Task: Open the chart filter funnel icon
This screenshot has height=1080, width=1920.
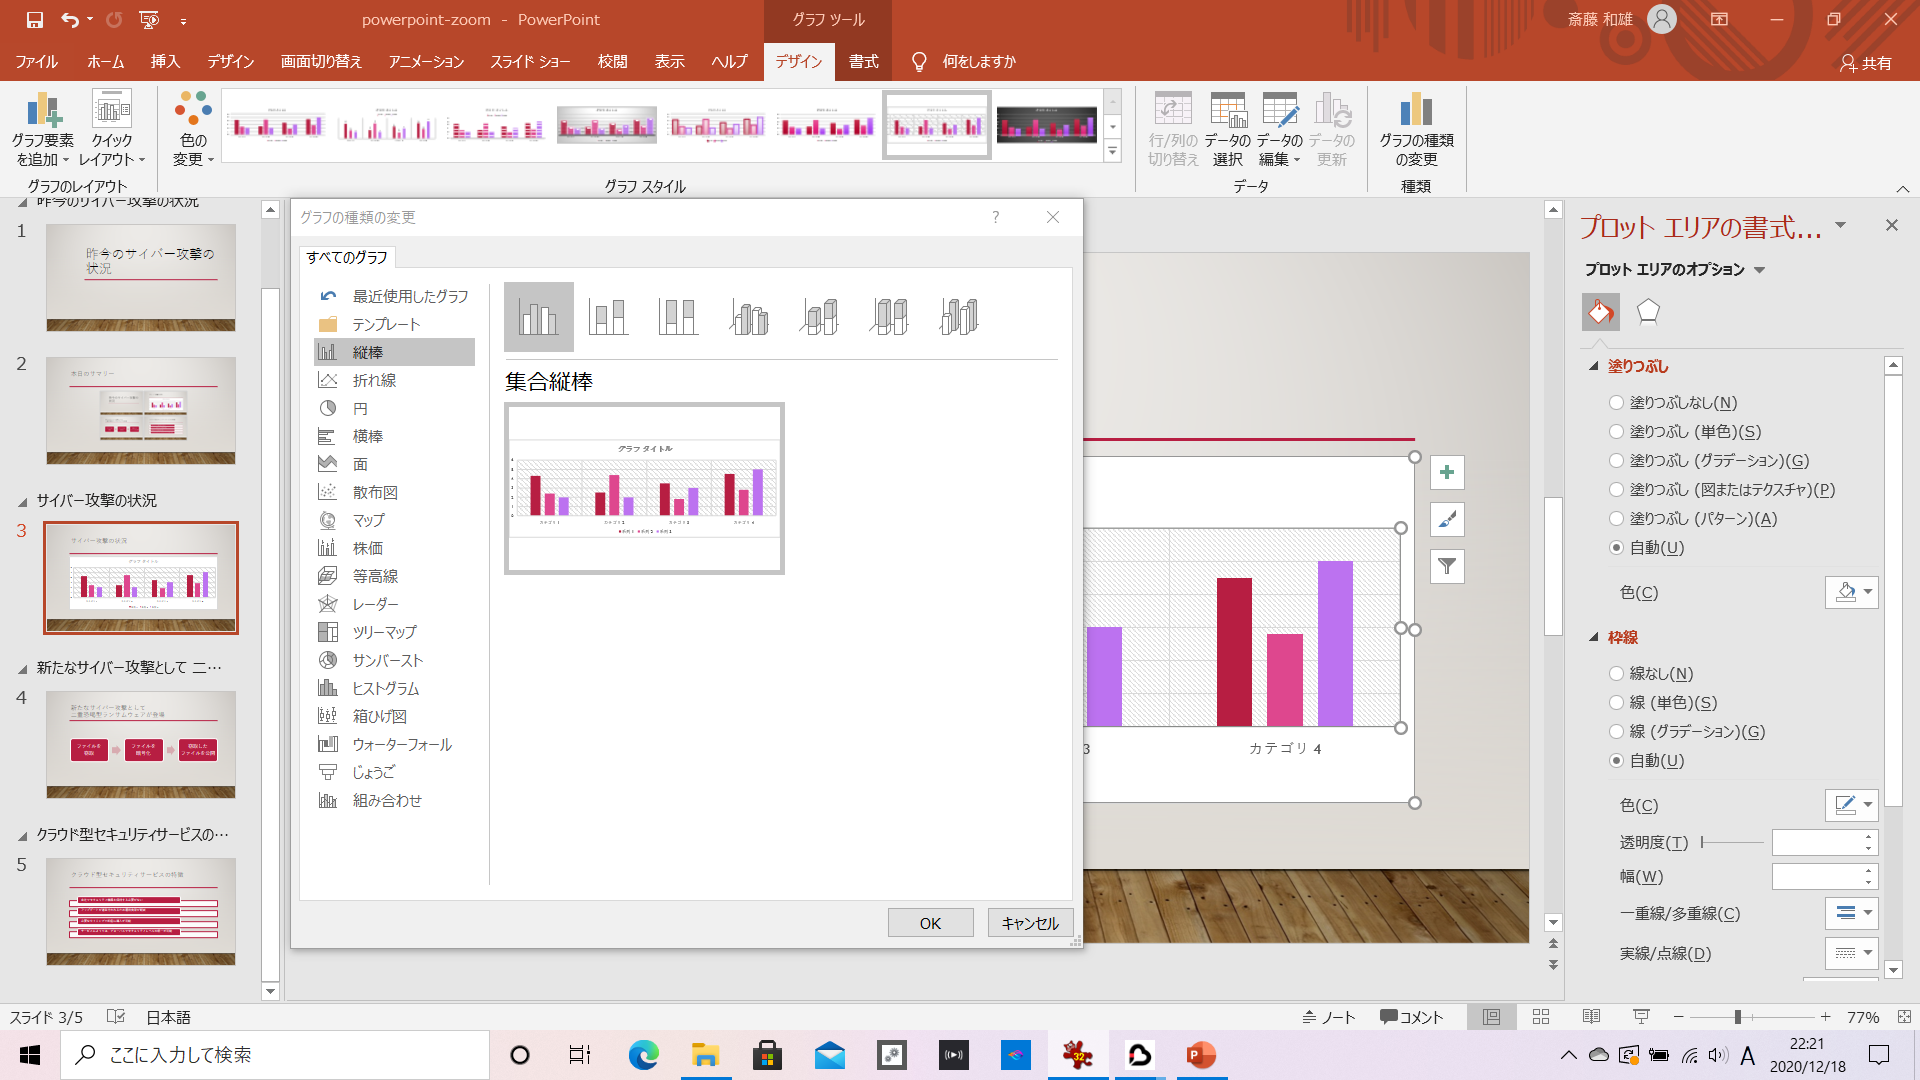Action: 1446,566
